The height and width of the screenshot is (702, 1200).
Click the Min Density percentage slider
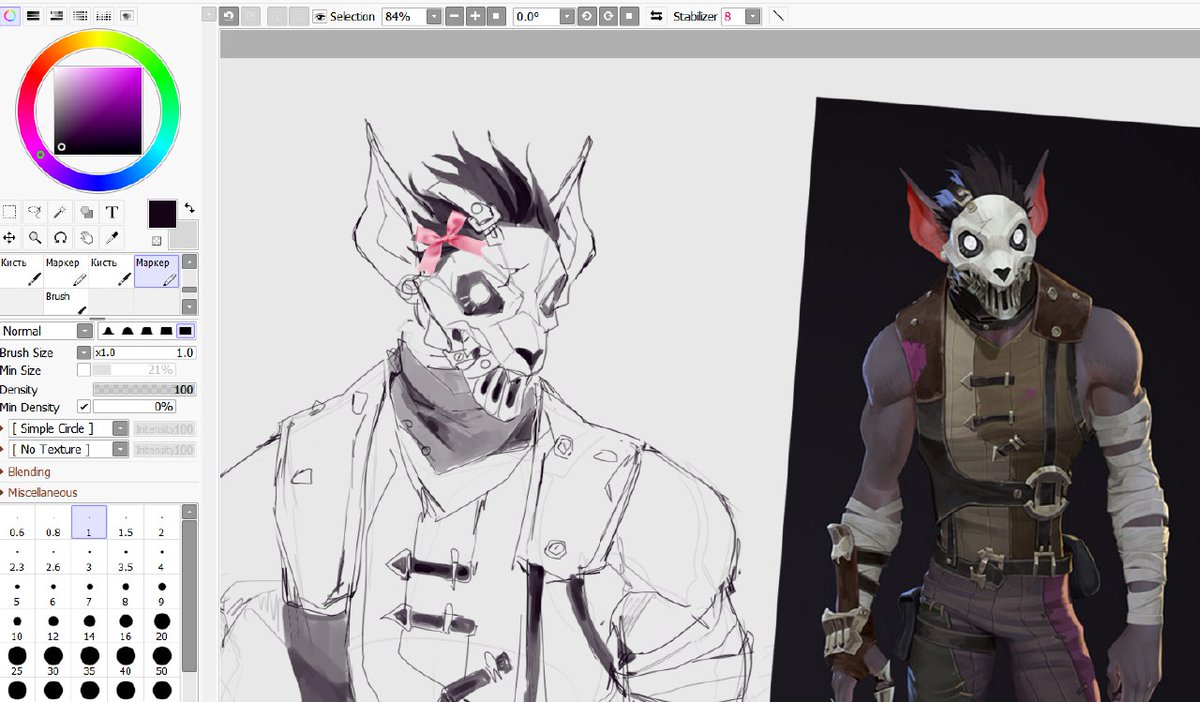134,407
